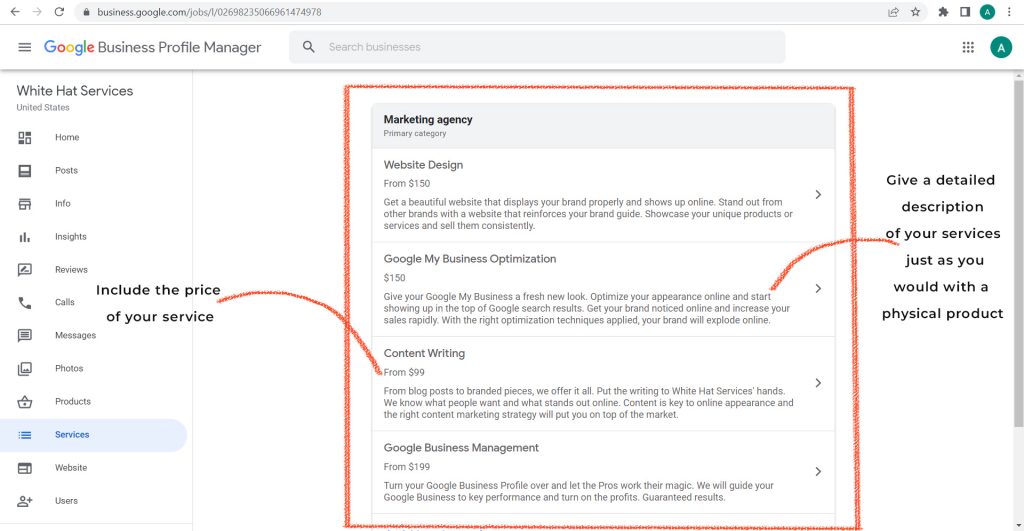This screenshot has height=531, width=1024.
Task: Click the Posts sidebar icon
Action: [x=25, y=170]
